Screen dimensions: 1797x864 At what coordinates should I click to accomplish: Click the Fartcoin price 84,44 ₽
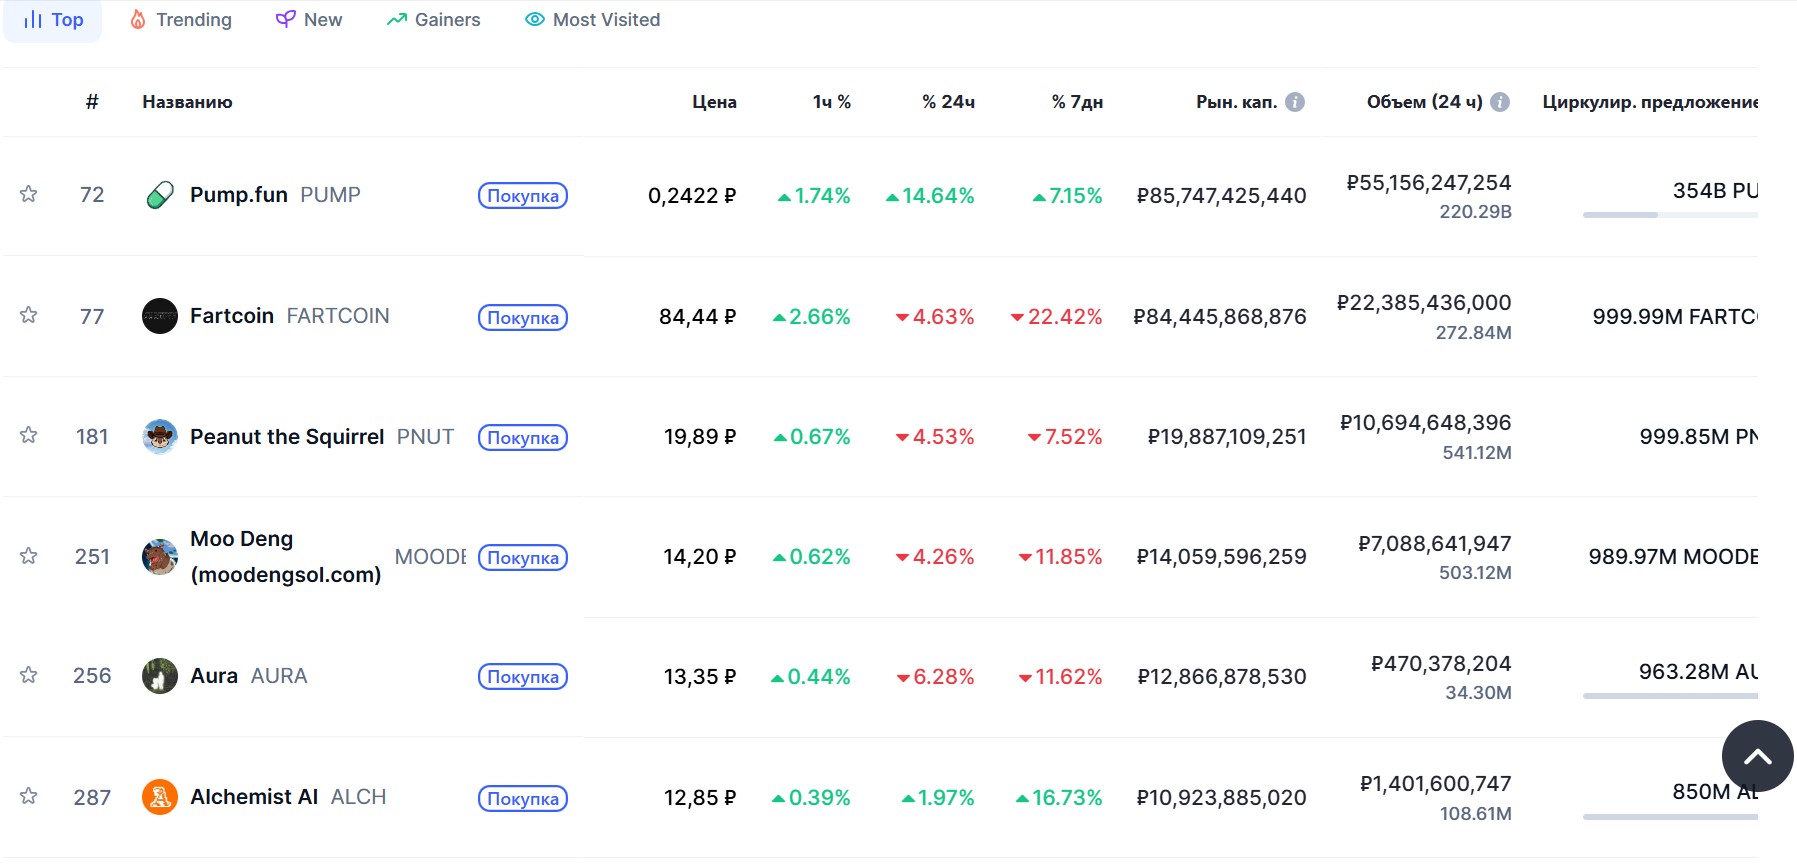698,317
